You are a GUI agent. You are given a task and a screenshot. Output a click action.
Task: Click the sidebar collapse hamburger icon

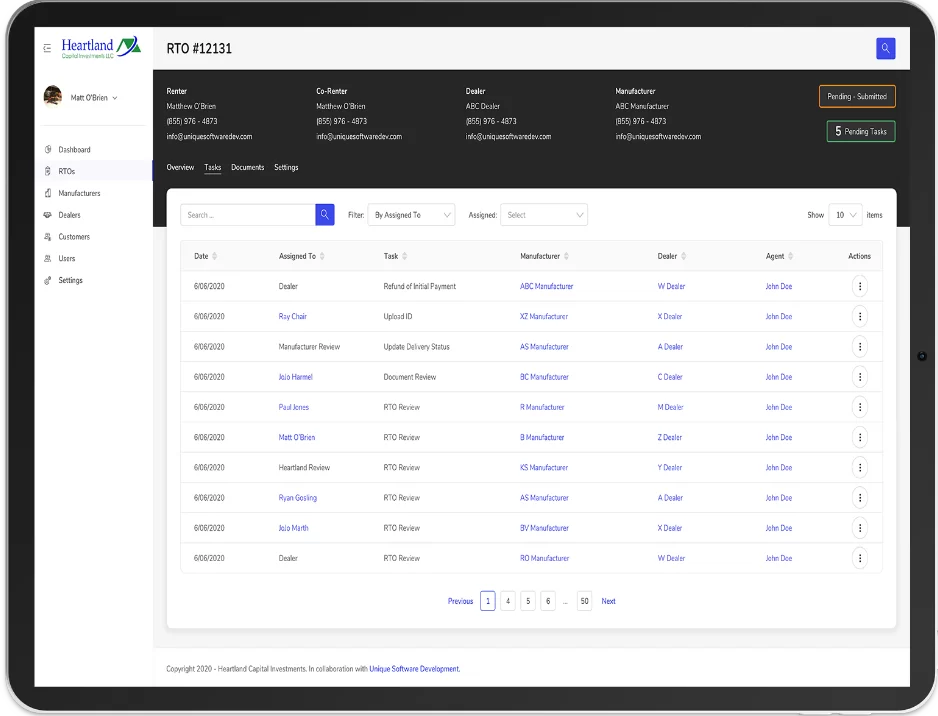[47, 48]
